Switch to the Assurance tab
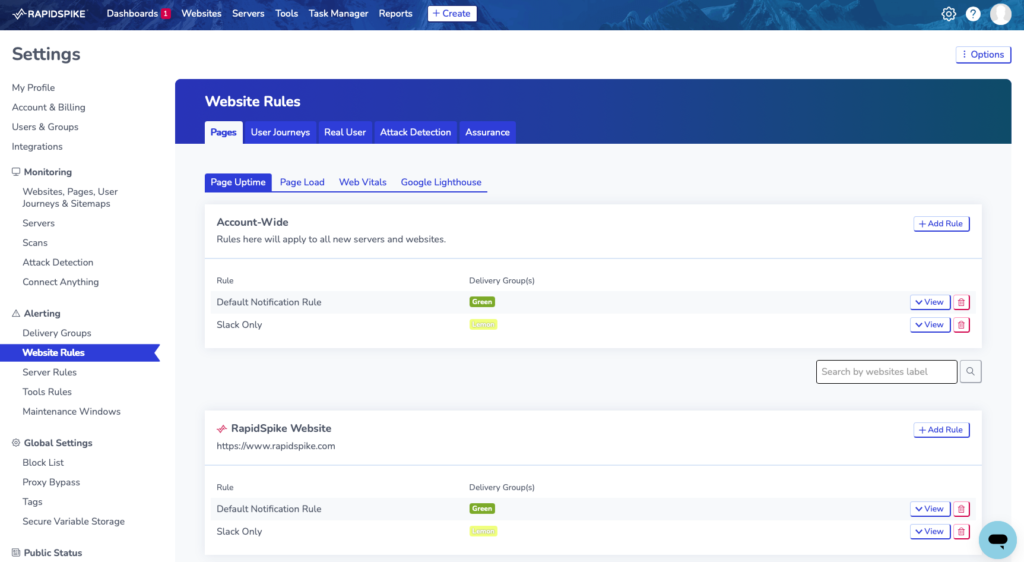This screenshot has width=1024, height=562. (x=487, y=132)
